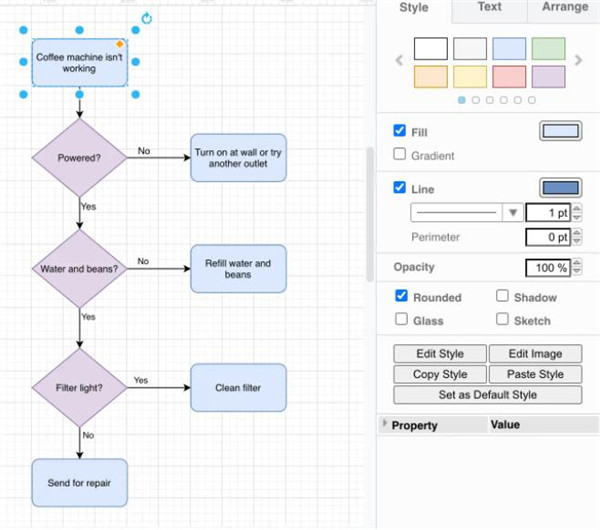The width and height of the screenshot is (600, 530).
Task: Toggle the Sketch checkbox
Action: 503,321
